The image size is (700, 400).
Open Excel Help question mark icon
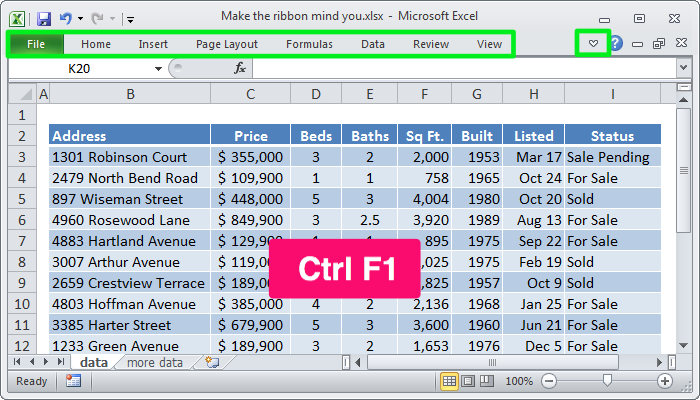click(616, 44)
